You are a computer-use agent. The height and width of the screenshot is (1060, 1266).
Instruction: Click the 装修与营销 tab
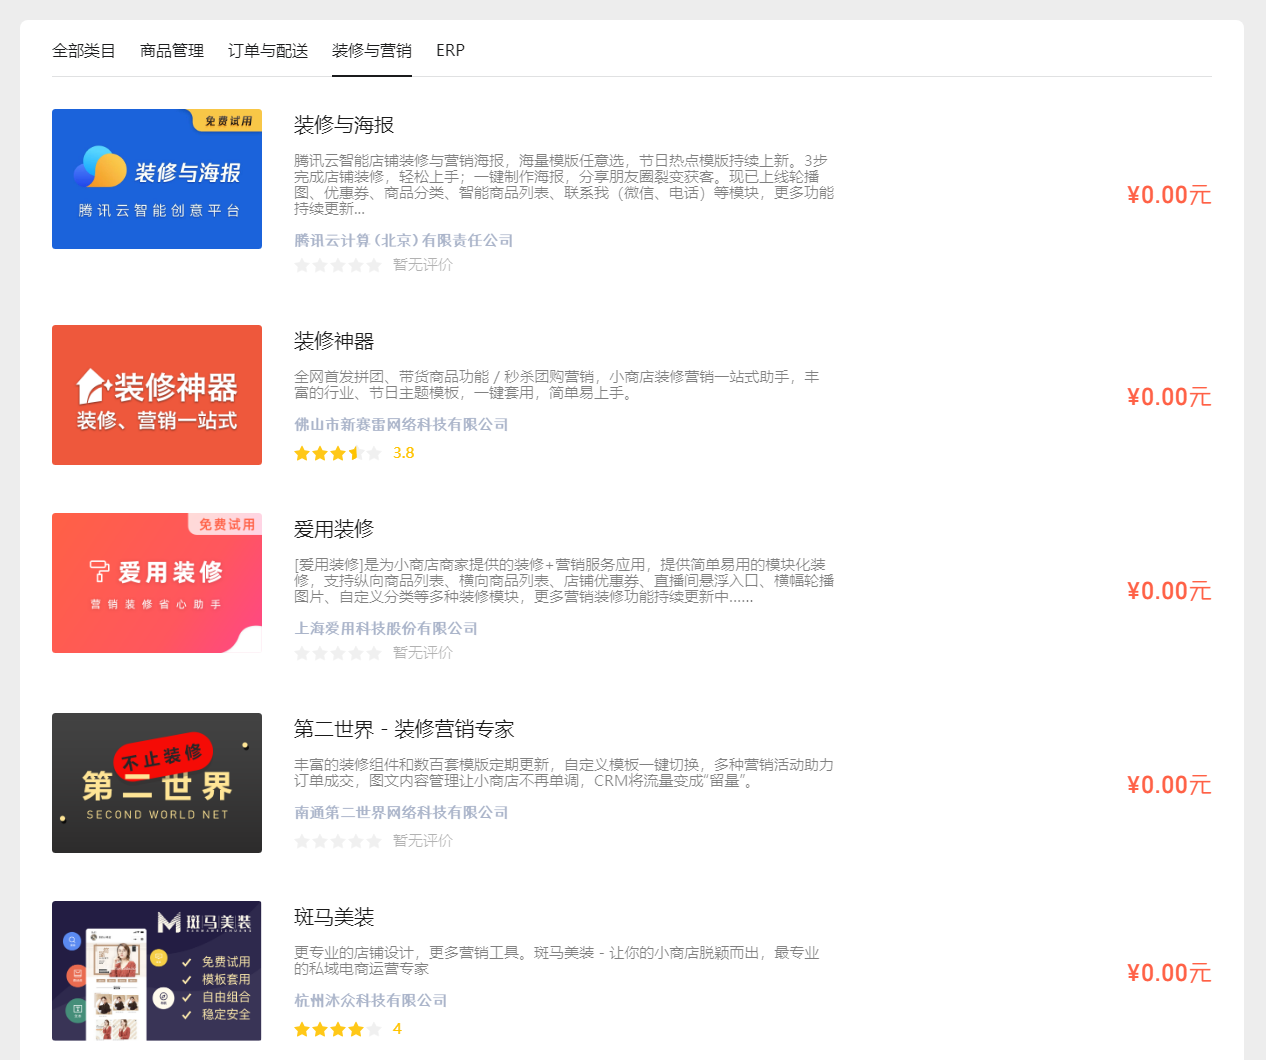click(372, 51)
